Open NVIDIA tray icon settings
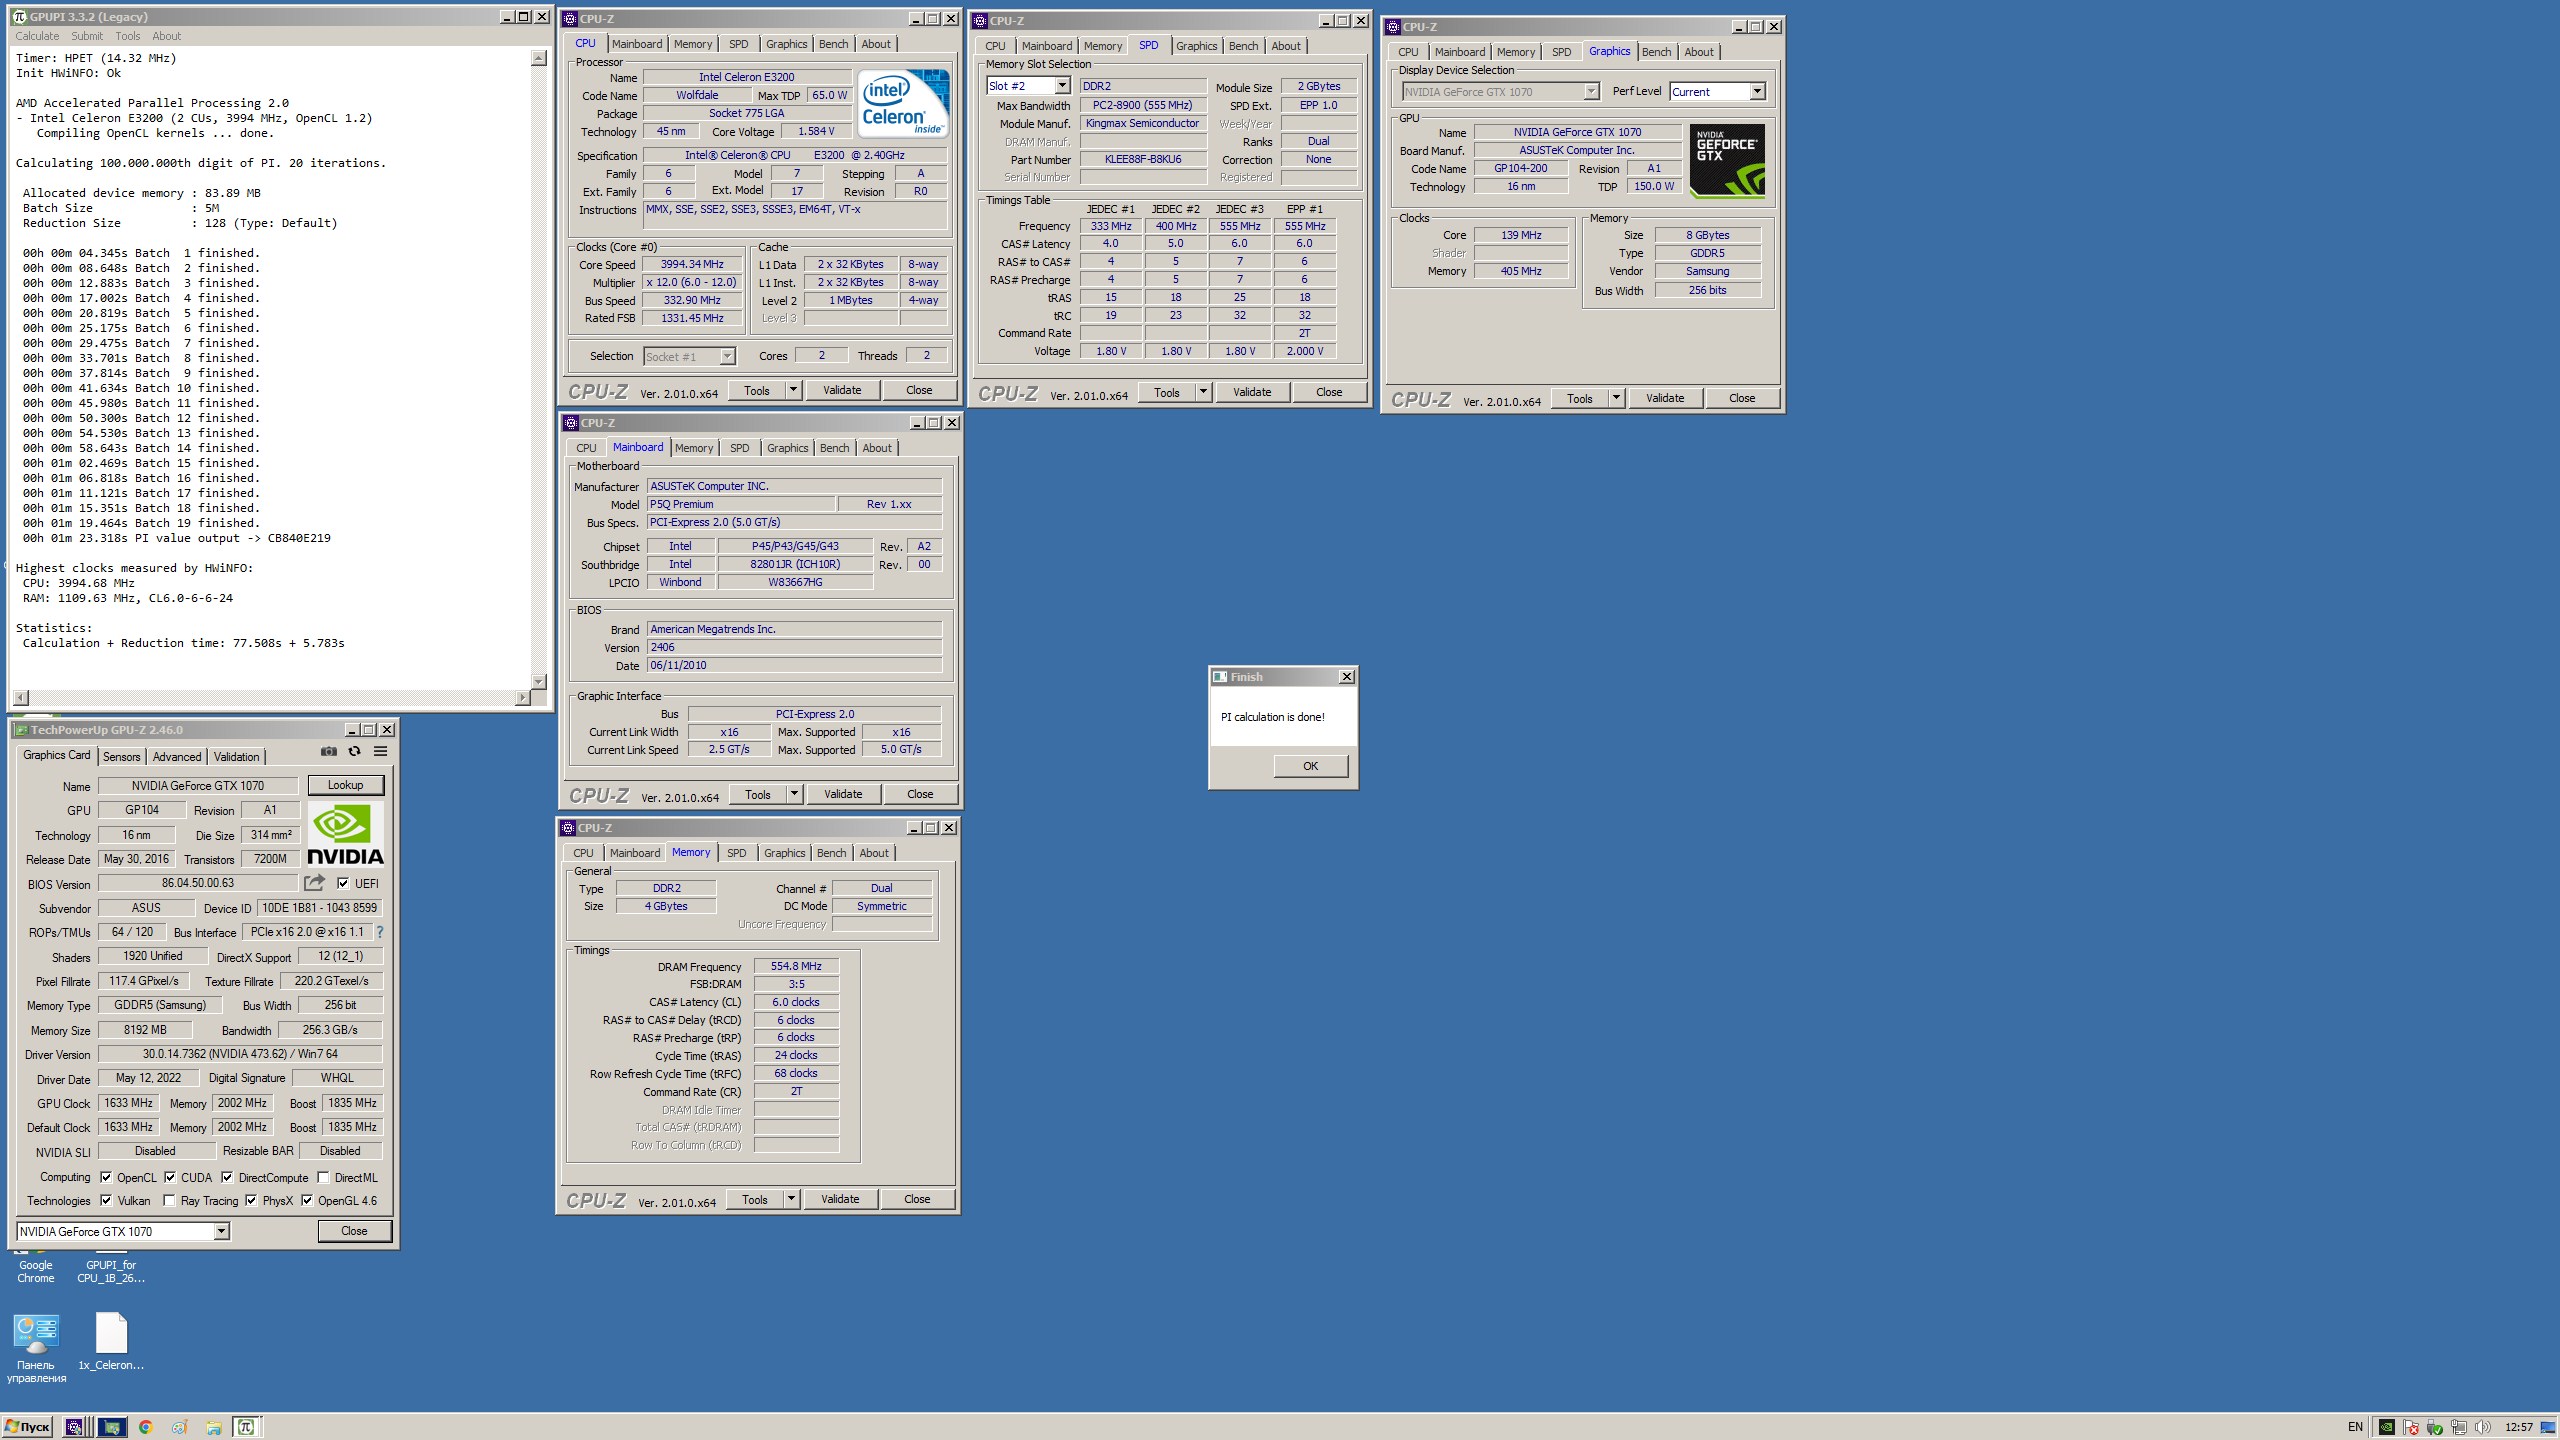 pos(2387,1427)
